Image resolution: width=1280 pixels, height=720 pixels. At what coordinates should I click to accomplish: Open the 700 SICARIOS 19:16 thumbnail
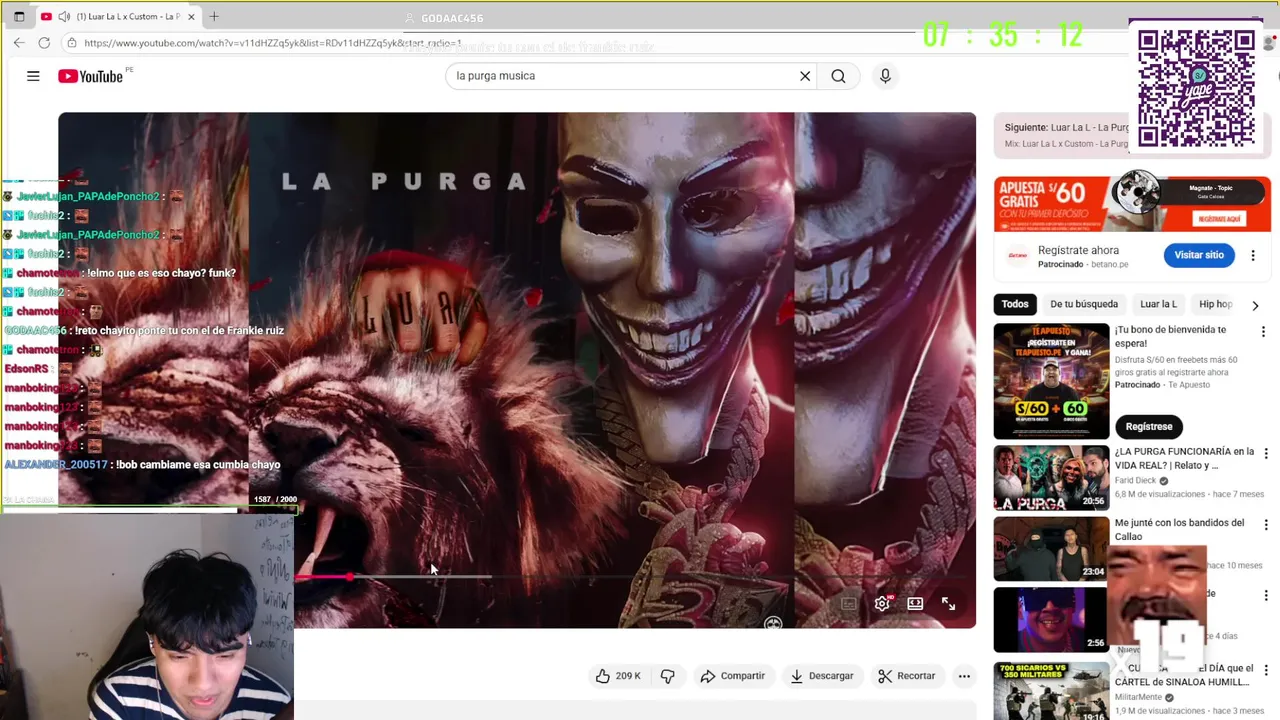point(1051,691)
